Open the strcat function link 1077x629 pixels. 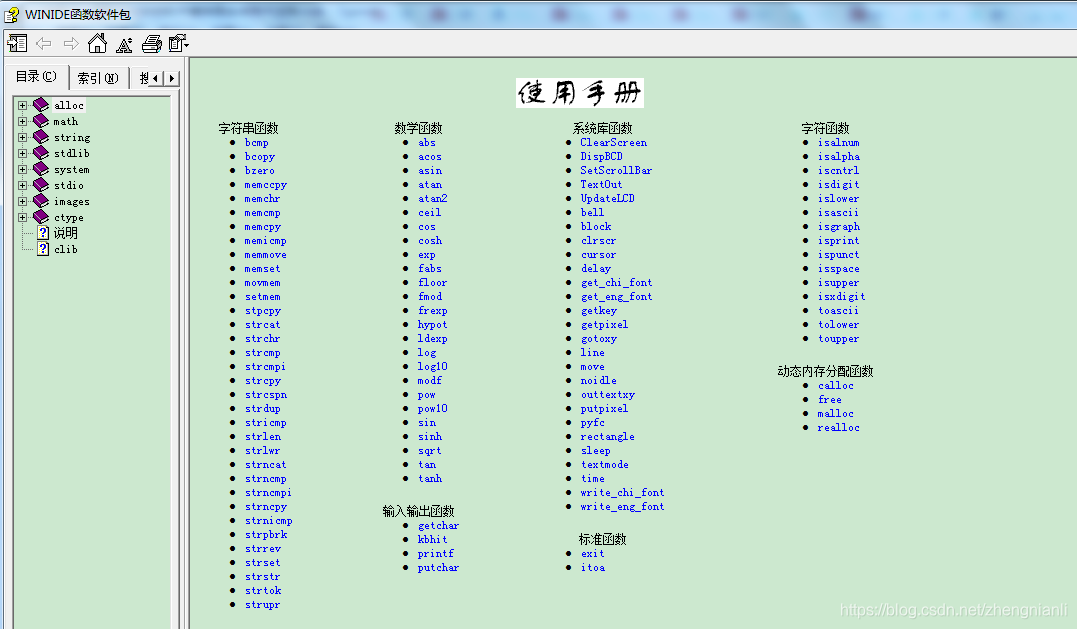(262, 325)
